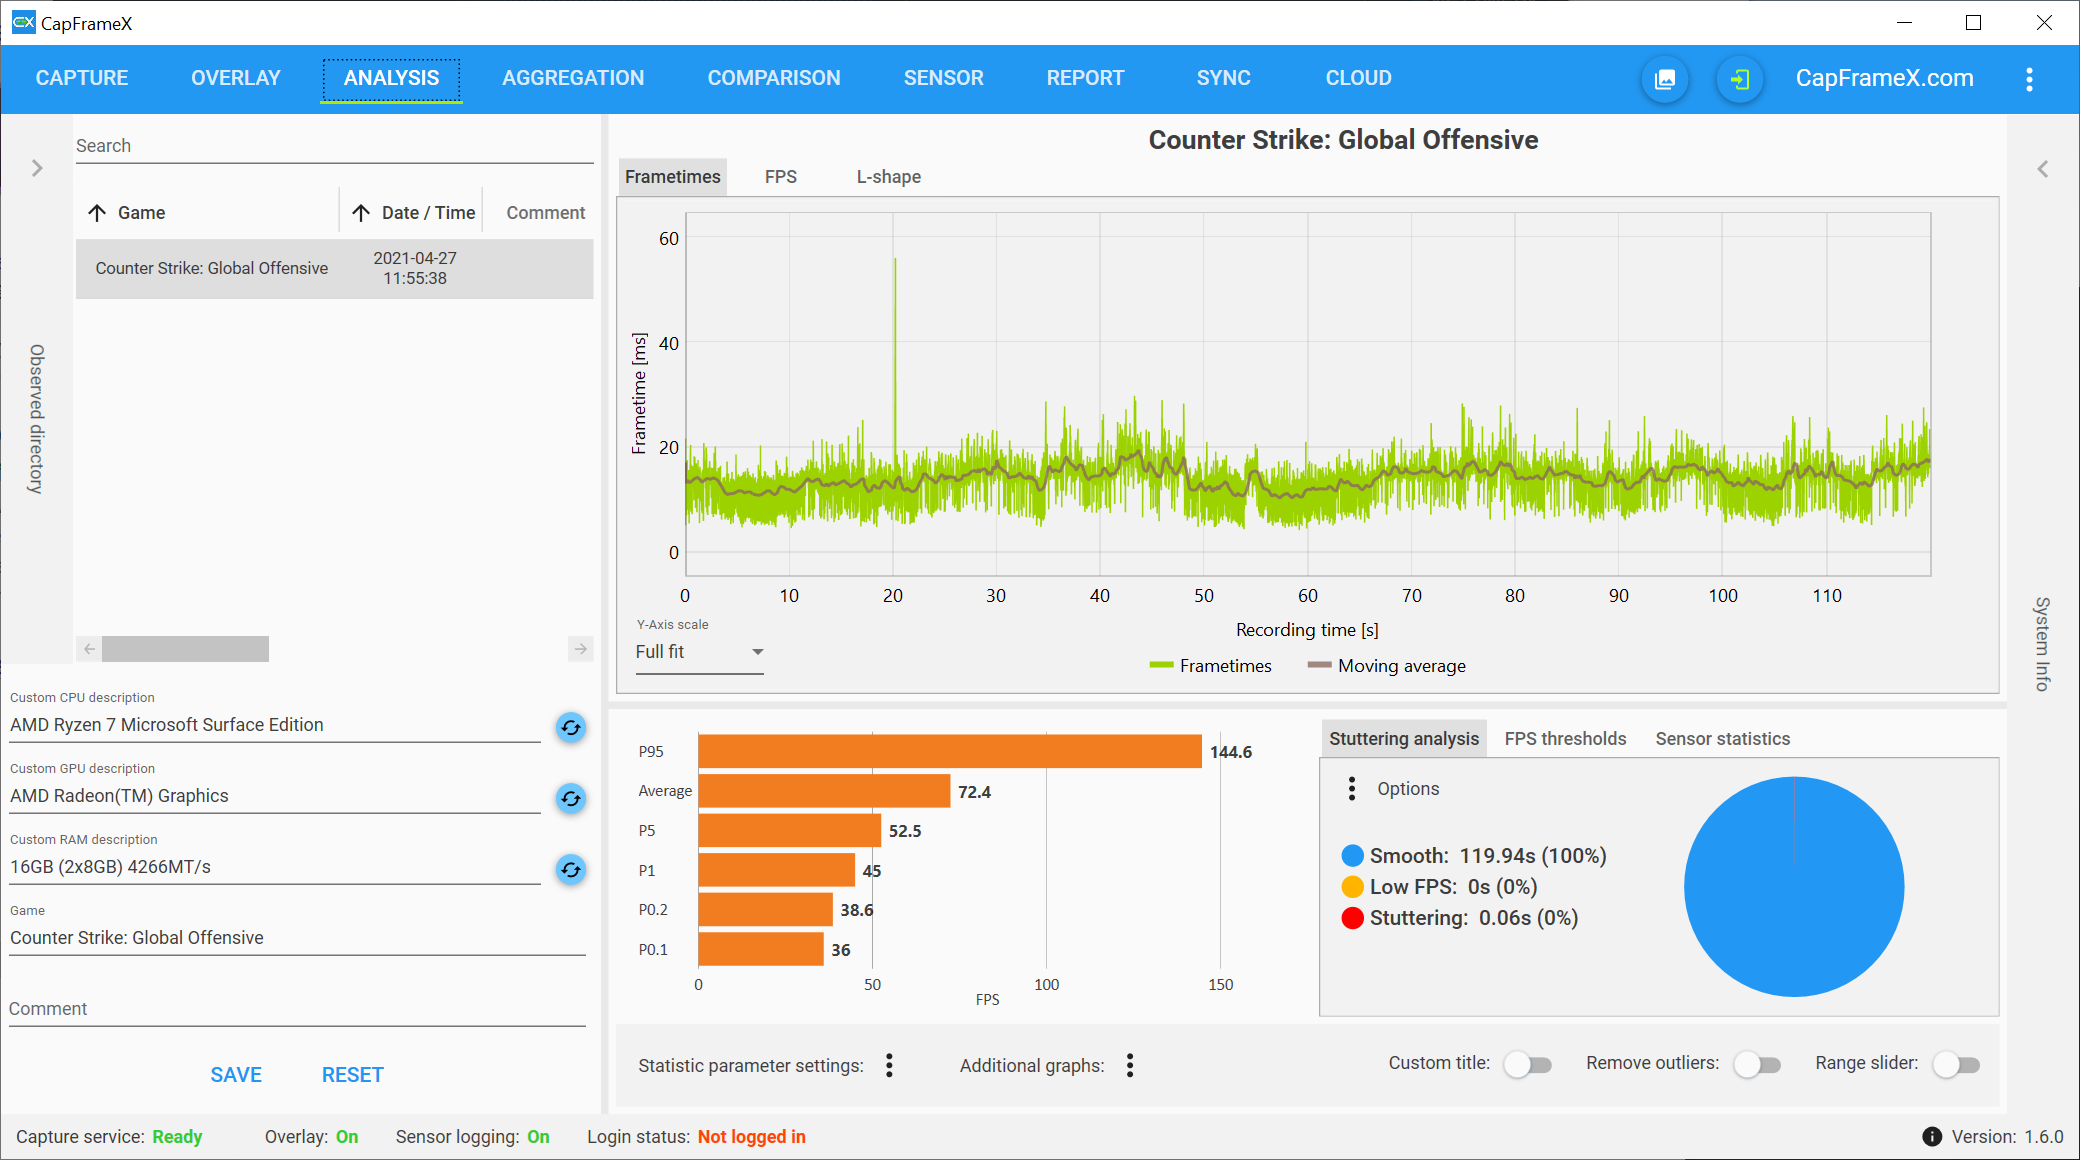The width and height of the screenshot is (2080, 1160).
Task: Switch to the FPS tab
Action: [779, 176]
